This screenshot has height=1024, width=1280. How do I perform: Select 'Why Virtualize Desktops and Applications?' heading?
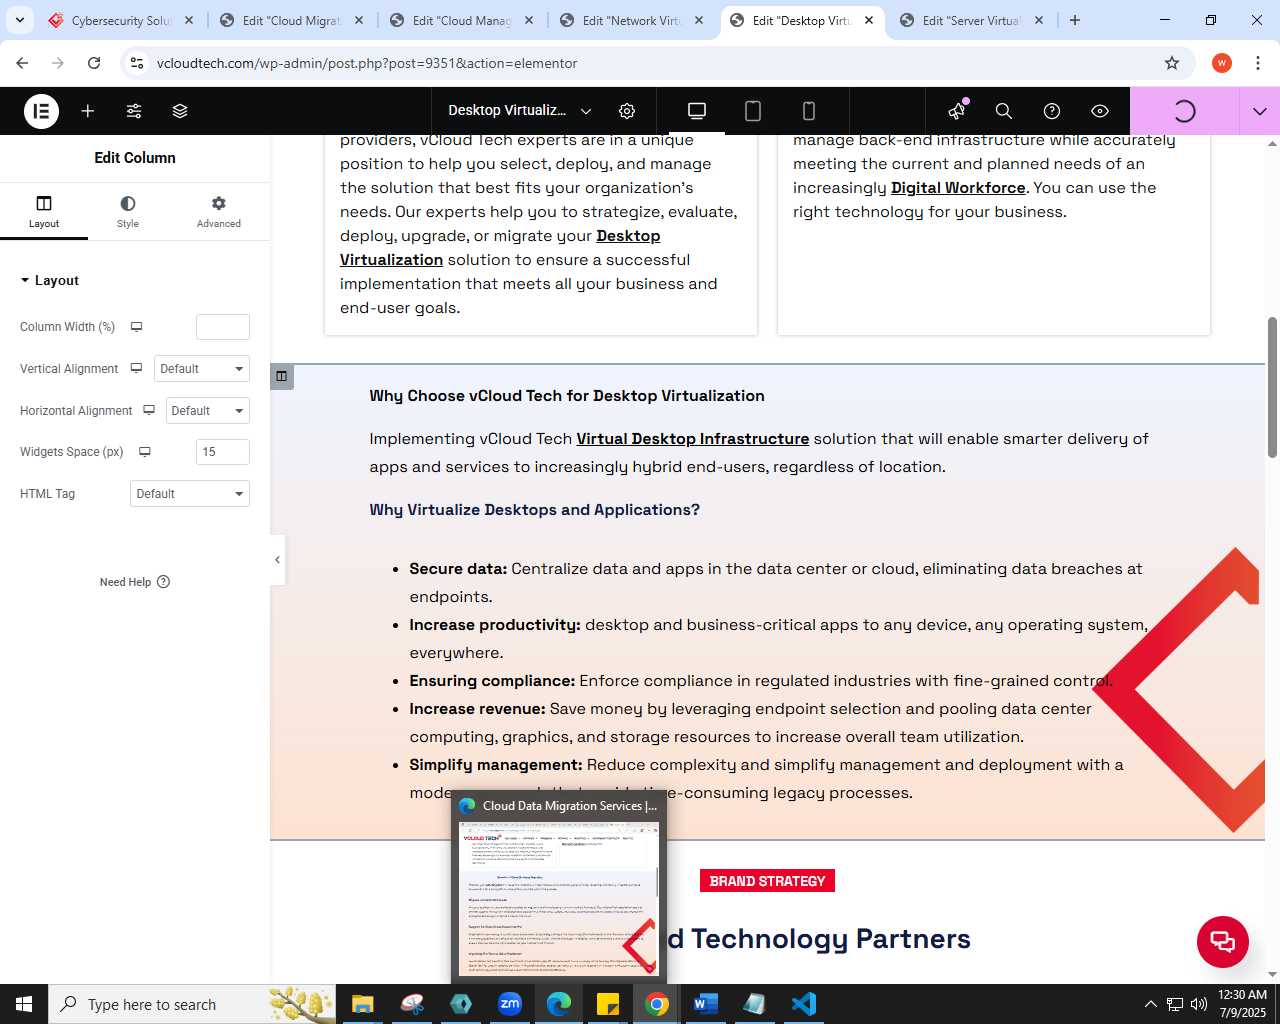[534, 510]
